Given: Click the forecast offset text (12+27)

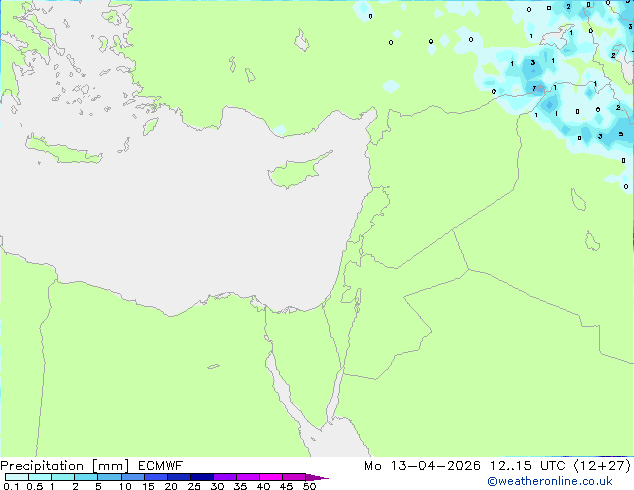Looking at the screenshot, I should [x=602, y=466].
